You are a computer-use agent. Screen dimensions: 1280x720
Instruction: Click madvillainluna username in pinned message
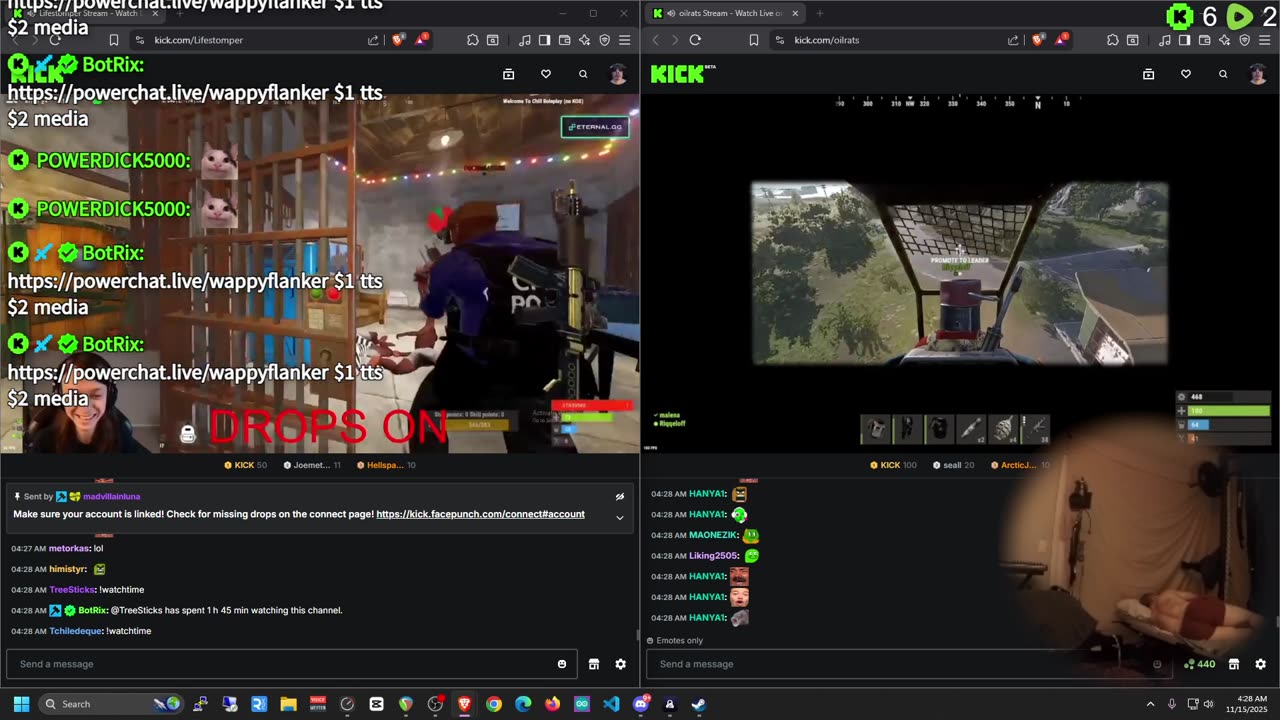pos(111,496)
